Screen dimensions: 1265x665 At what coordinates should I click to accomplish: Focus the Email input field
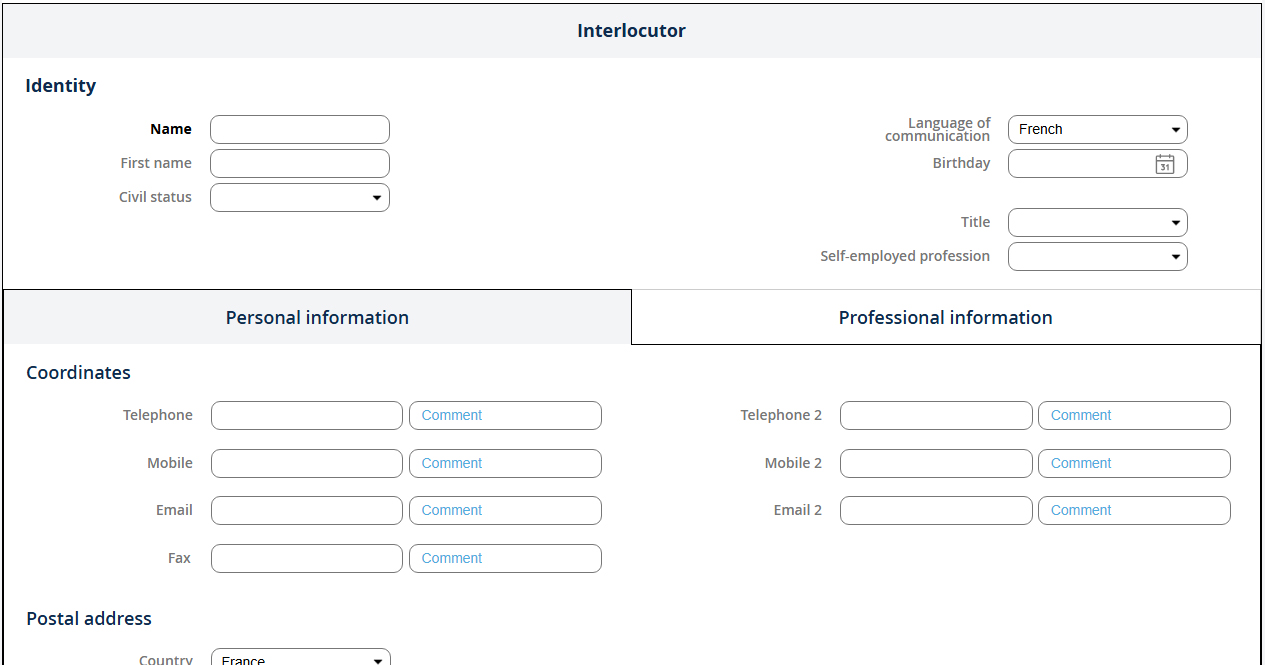tap(306, 511)
